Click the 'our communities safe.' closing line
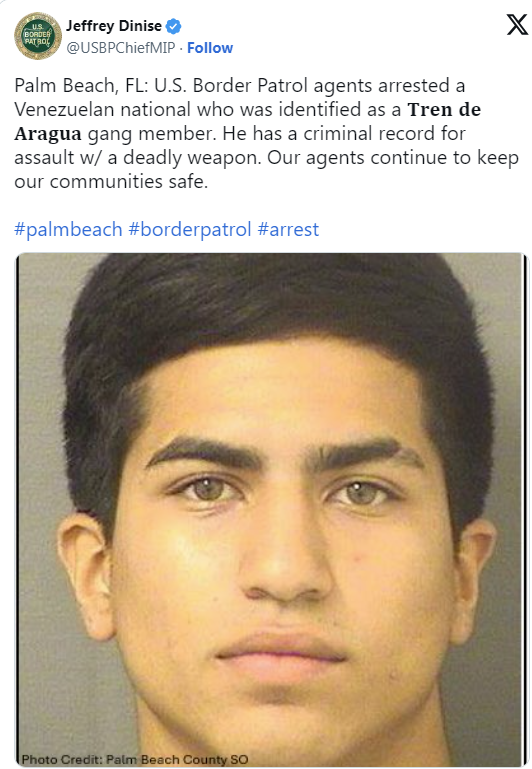This screenshot has height=769, width=532. [111, 182]
